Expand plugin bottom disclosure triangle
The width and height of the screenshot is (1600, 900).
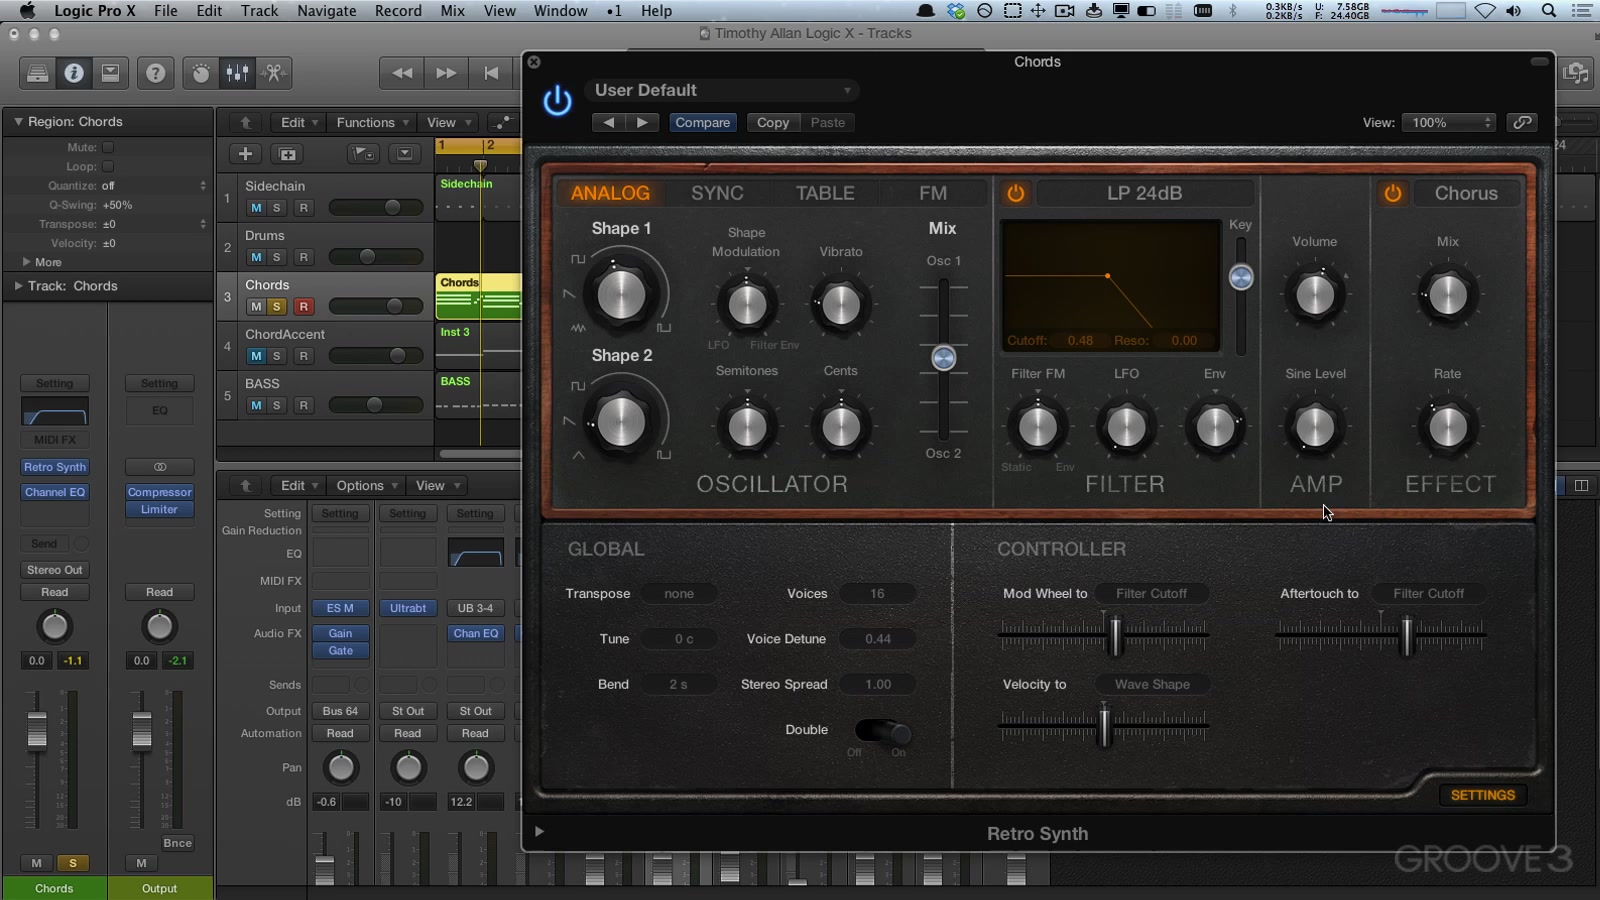[x=539, y=831]
